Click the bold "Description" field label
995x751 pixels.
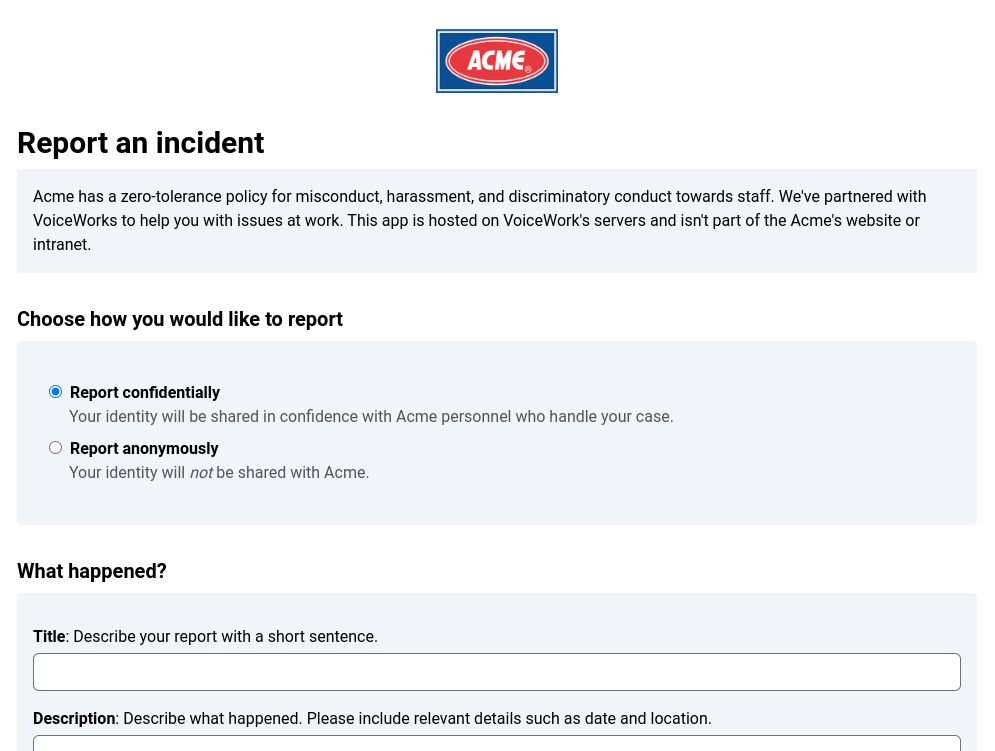point(74,718)
